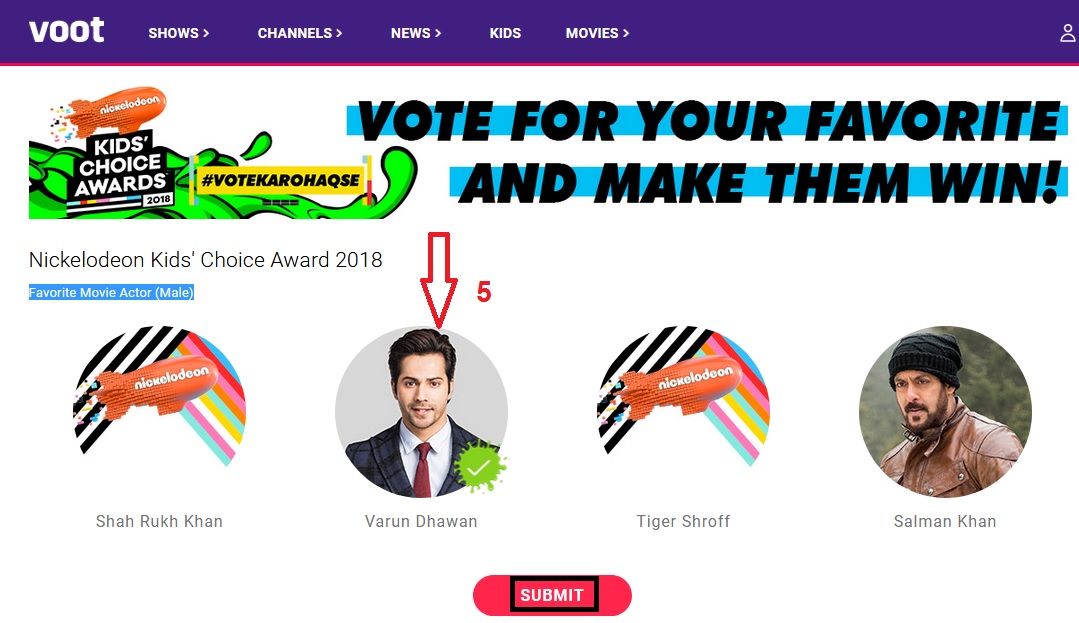Image resolution: width=1079 pixels, height=623 pixels.
Task: Click the #VOTEKAROHAQSE hashtag badge
Action: (280, 180)
